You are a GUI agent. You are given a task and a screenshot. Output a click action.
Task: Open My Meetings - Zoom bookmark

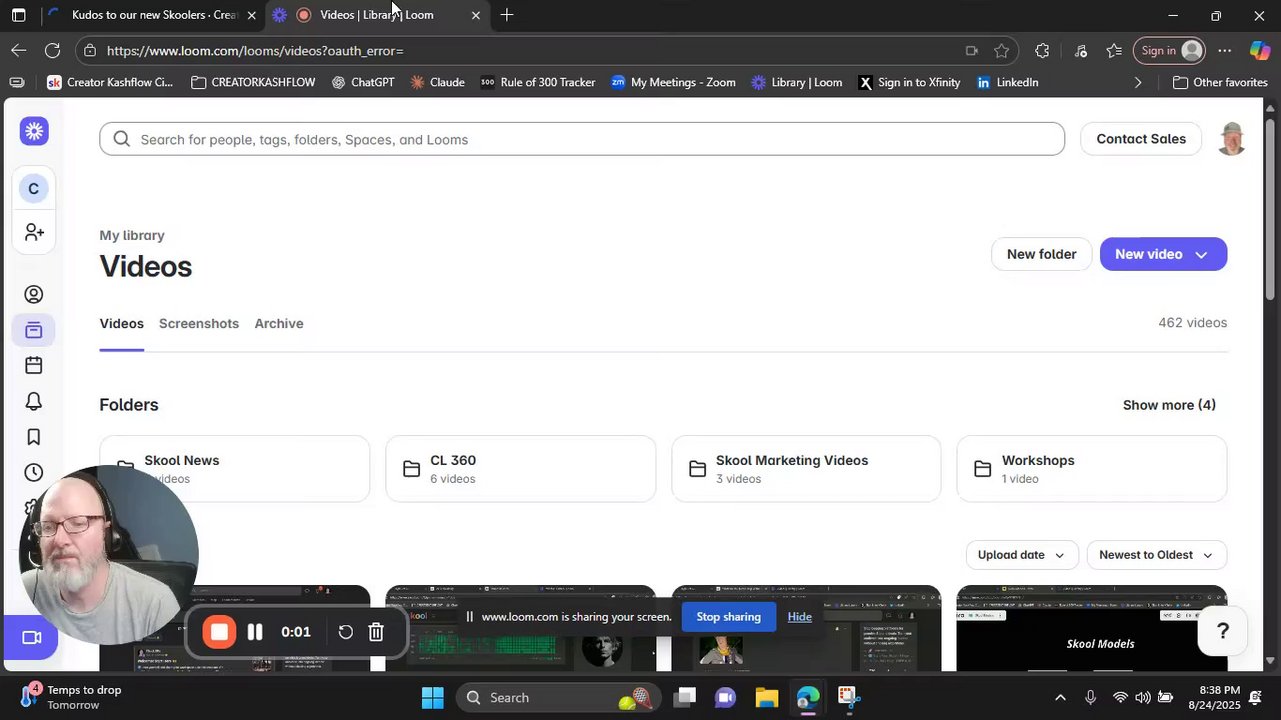(673, 83)
